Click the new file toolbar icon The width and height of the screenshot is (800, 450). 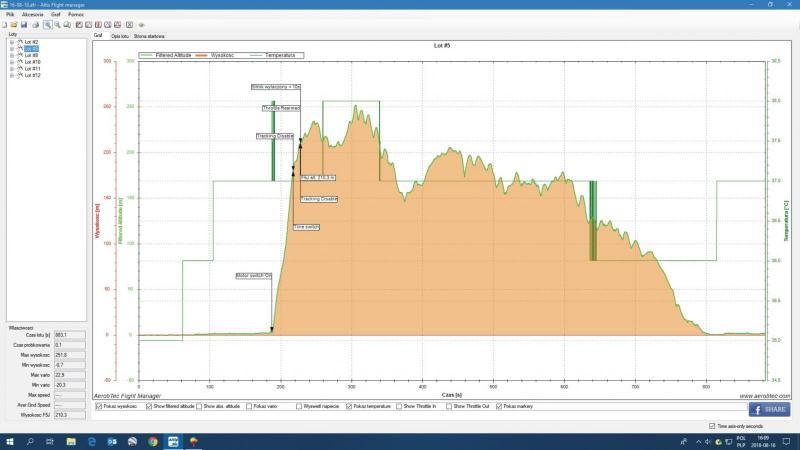pos(6,24)
